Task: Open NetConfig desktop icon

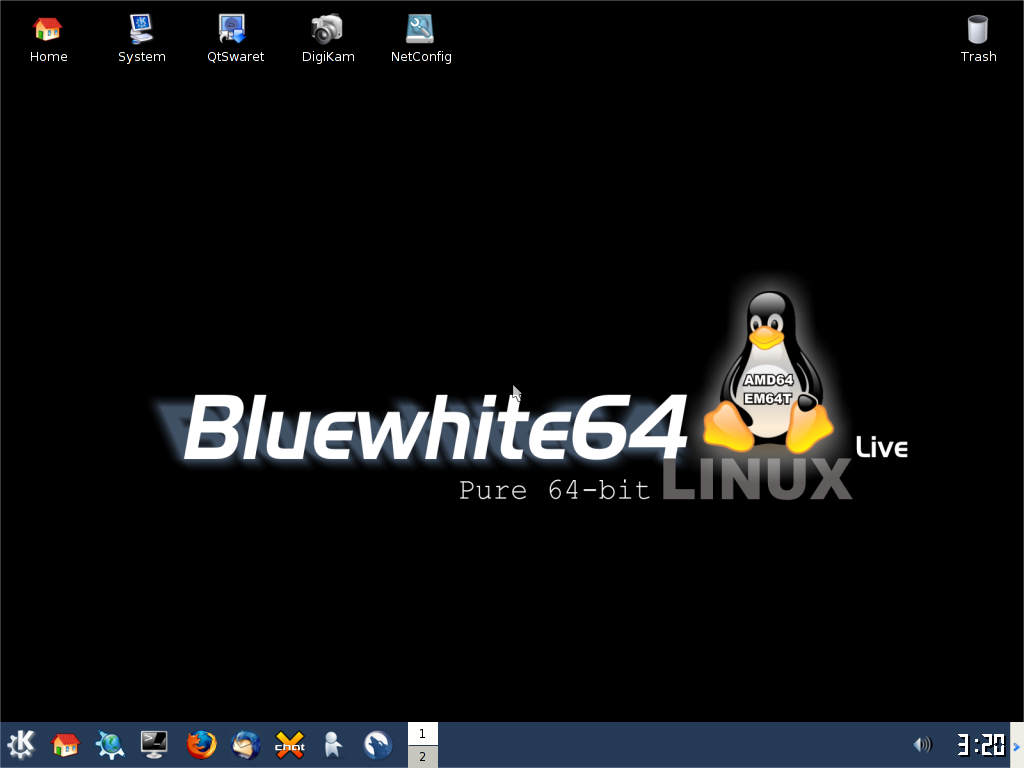Action: pyautogui.click(x=421, y=39)
